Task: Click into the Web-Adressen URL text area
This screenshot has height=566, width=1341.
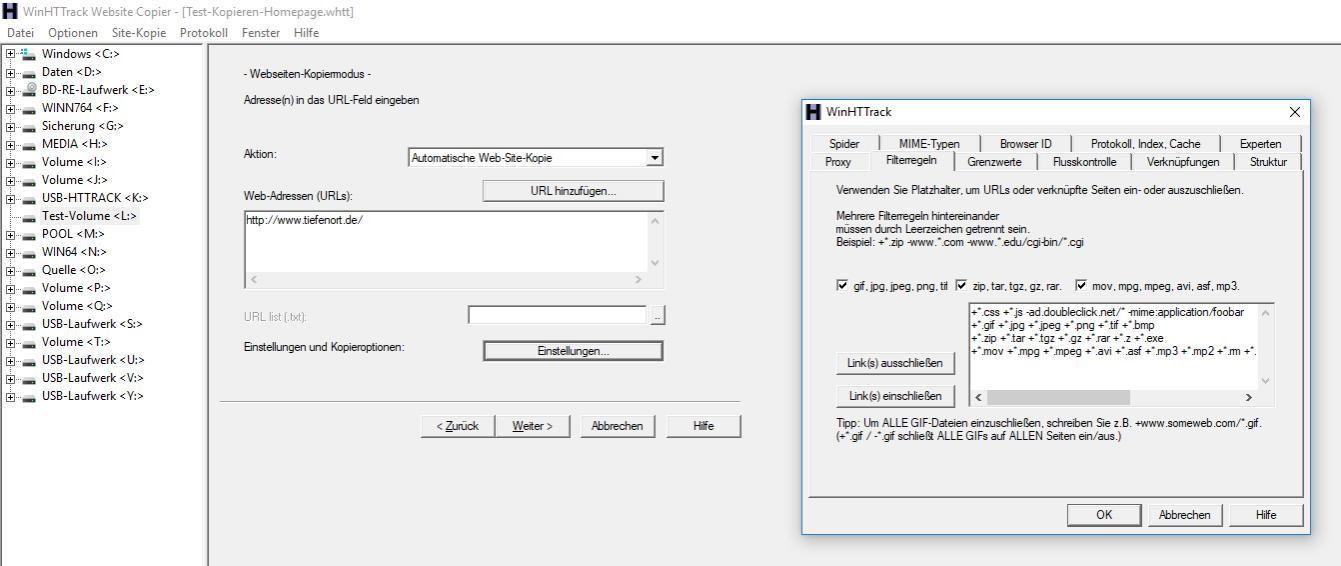Action: tap(445, 241)
